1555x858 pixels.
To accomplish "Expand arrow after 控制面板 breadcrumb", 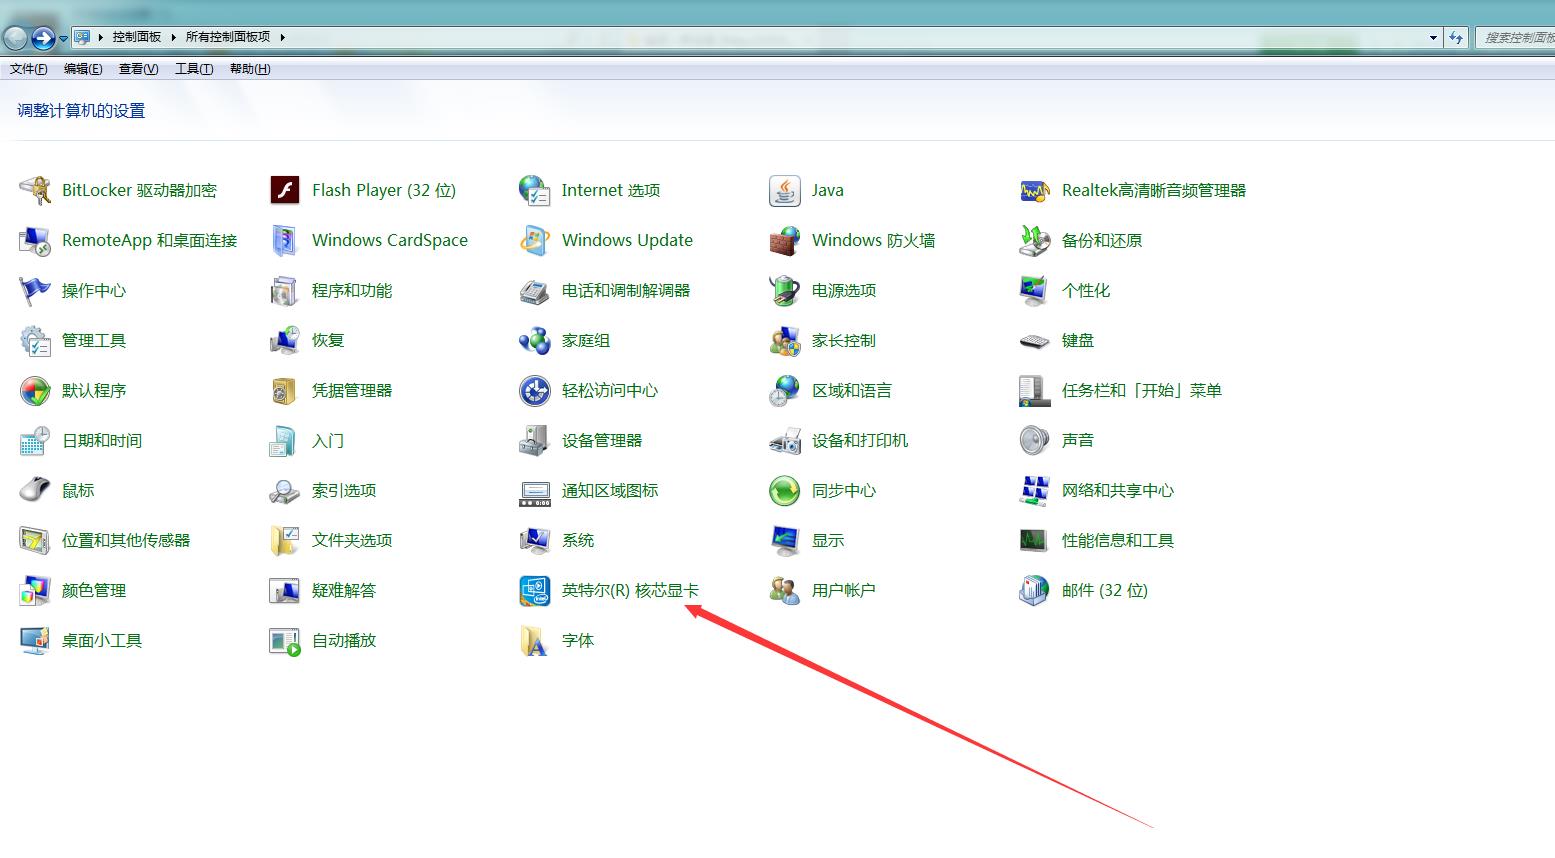I will (173, 37).
